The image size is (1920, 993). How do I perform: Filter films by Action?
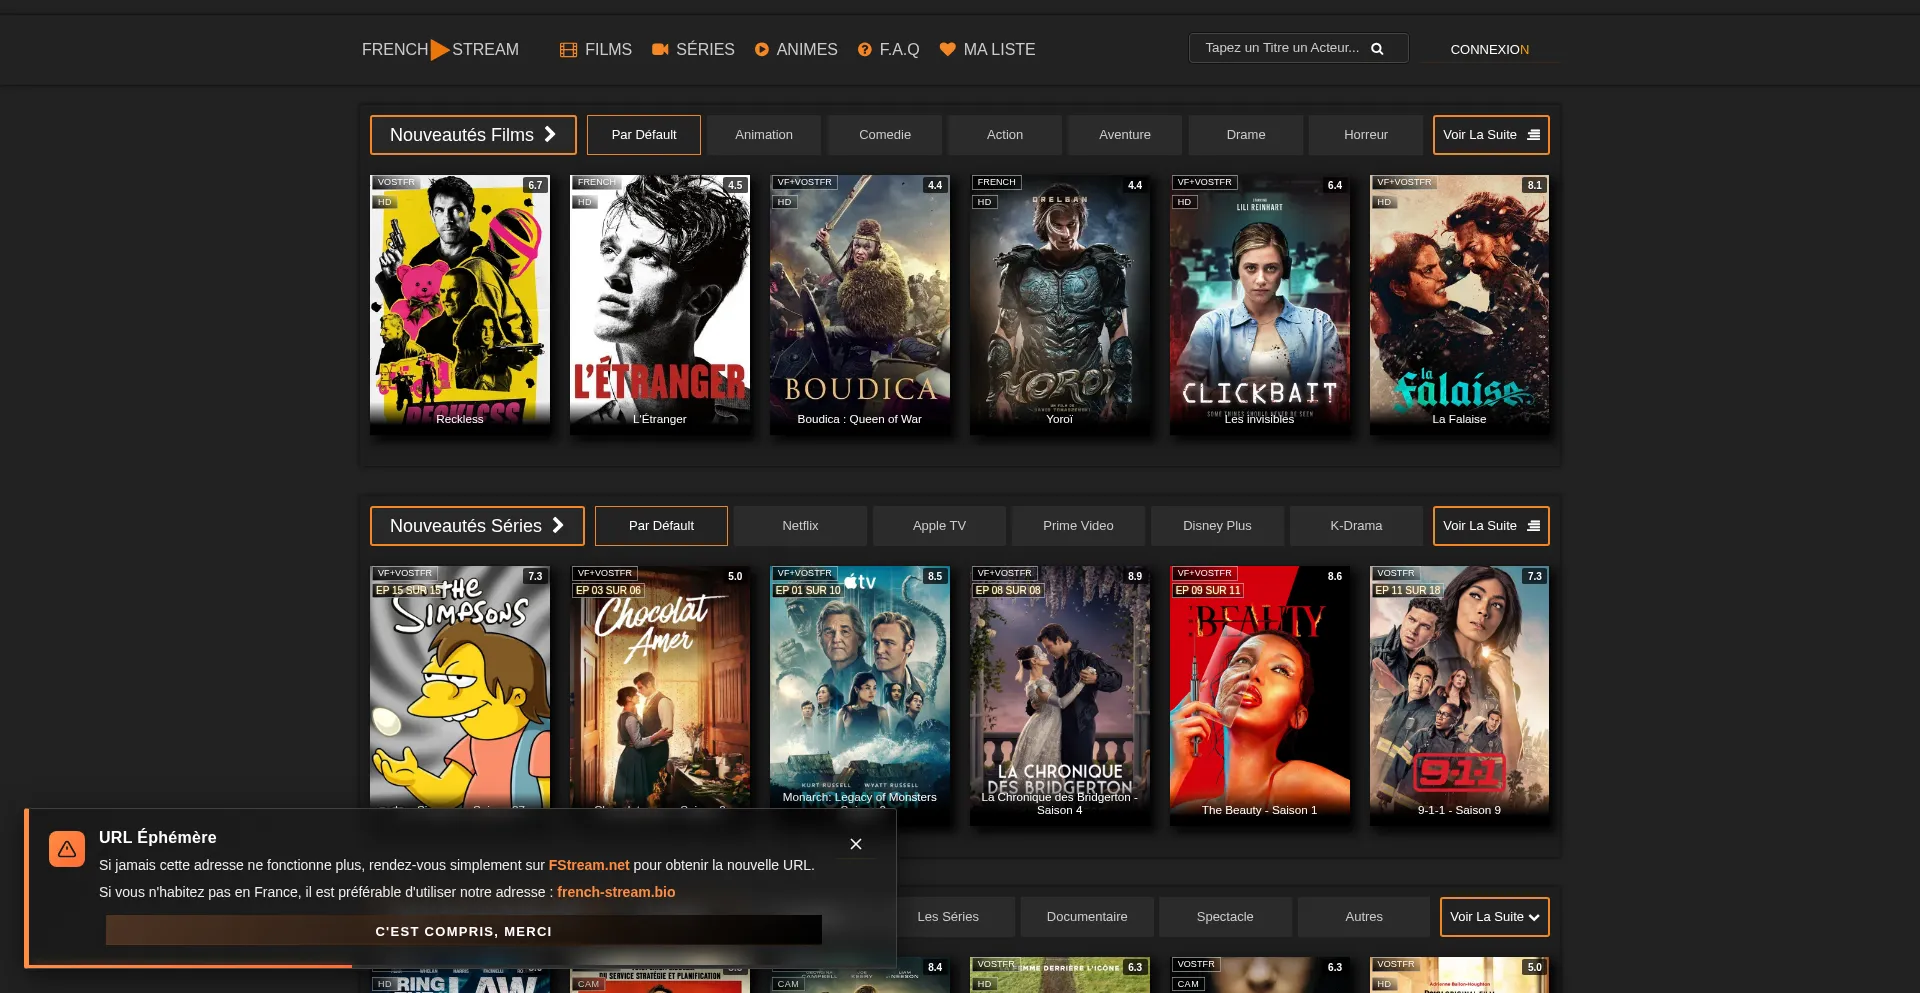[1005, 135]
